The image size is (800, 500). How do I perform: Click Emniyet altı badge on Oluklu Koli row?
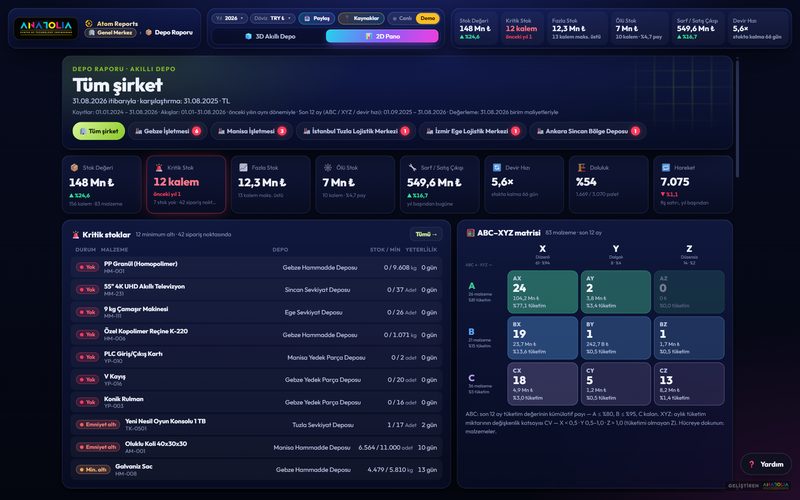pyautogui.click(x=98, y=447)
